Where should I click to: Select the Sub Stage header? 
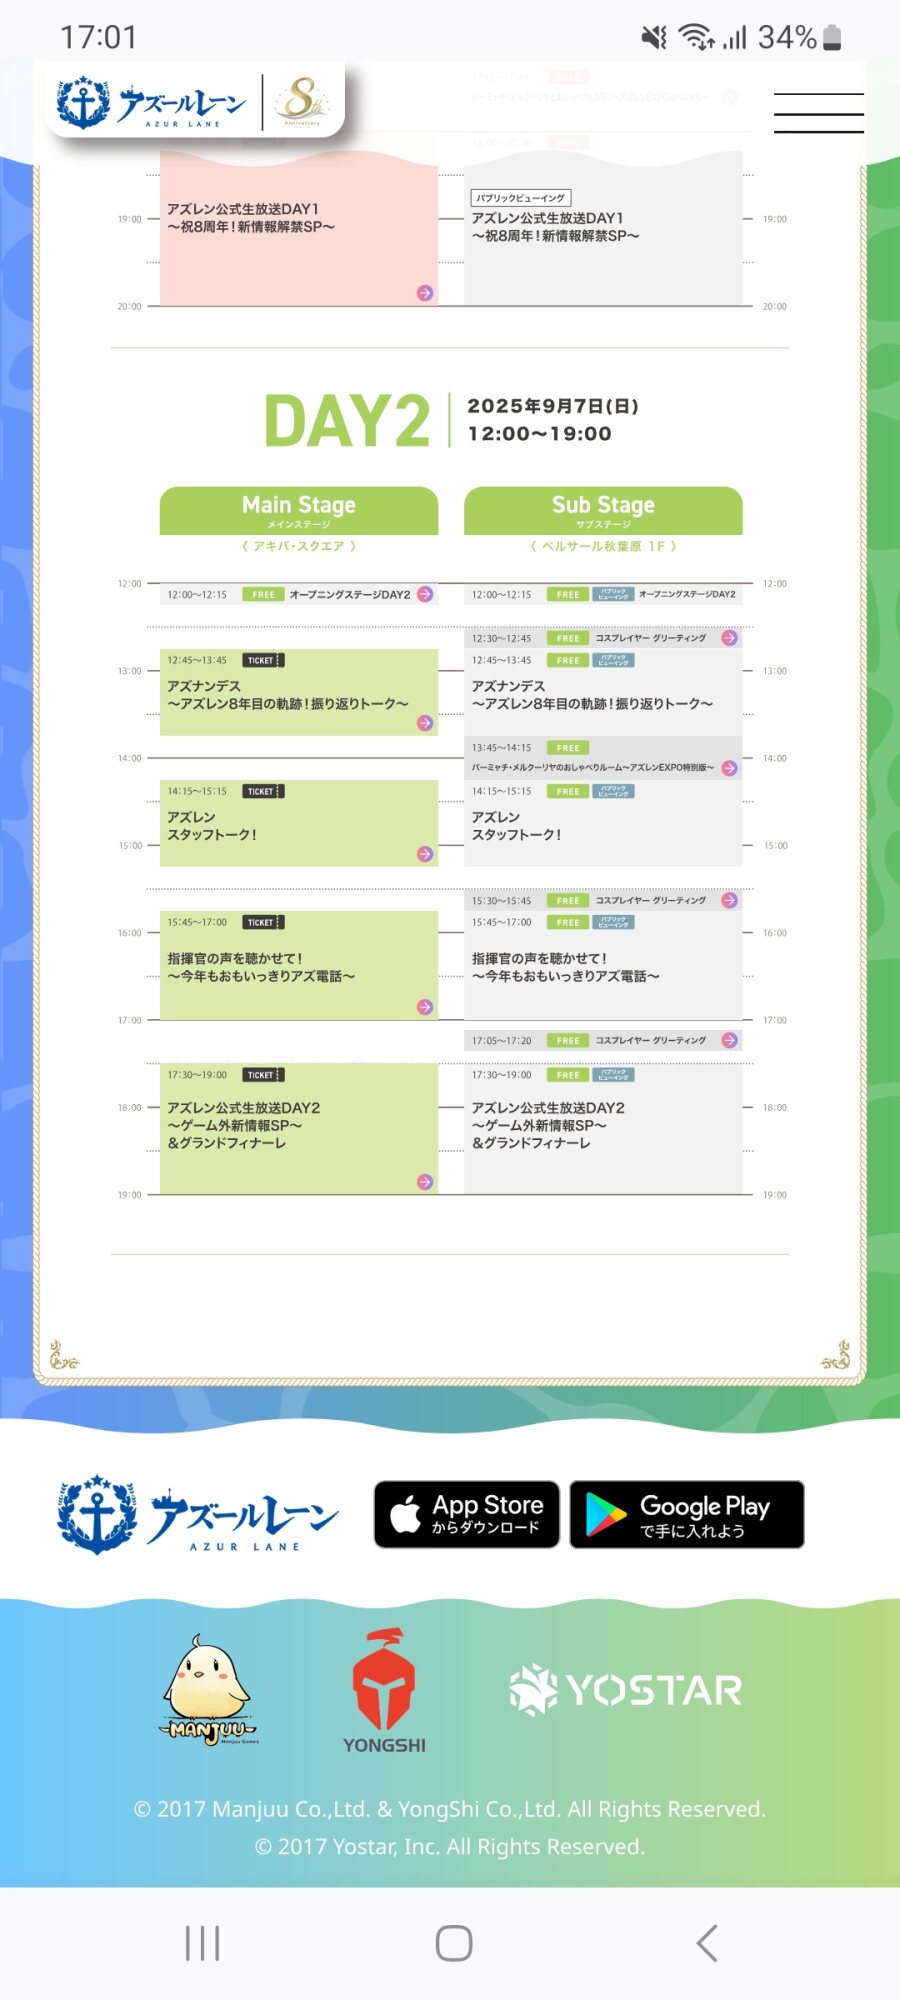[603, 510]
